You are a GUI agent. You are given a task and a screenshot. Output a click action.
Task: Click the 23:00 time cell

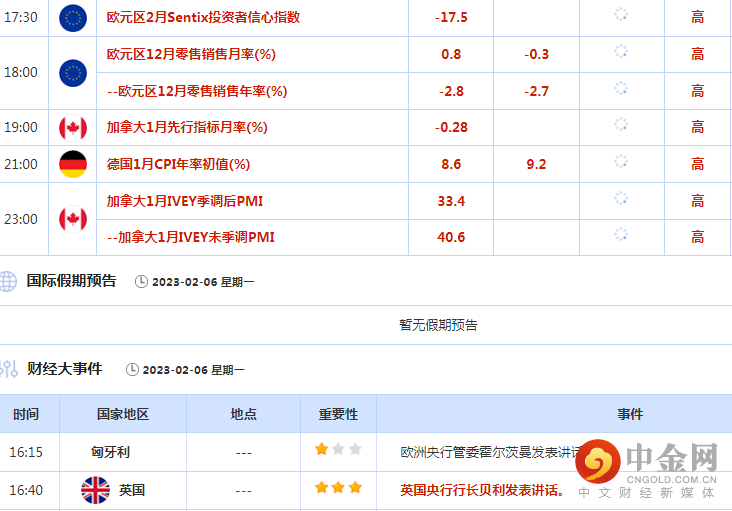point(21,219)
